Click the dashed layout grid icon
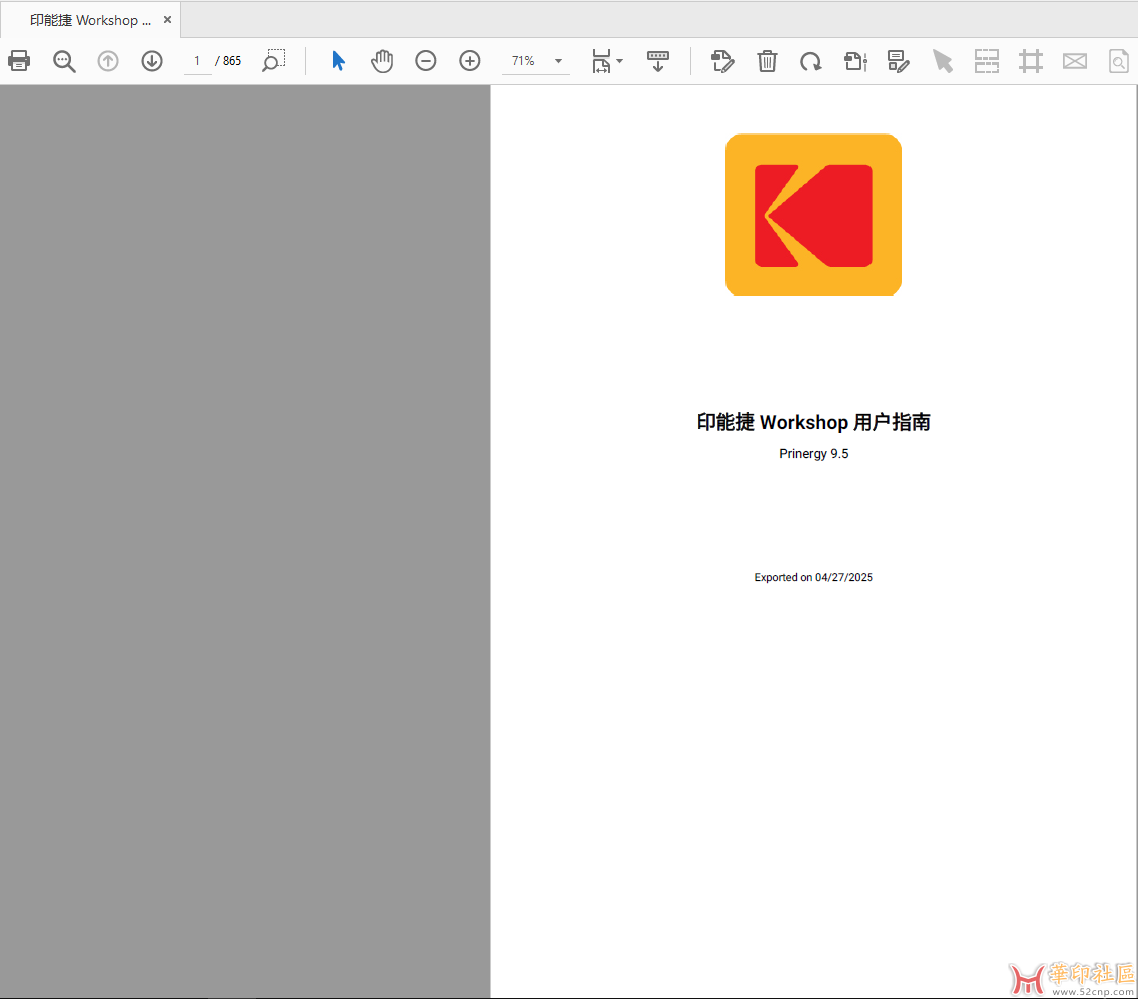Screen dimensions: 1138x999 pos(987,61)
